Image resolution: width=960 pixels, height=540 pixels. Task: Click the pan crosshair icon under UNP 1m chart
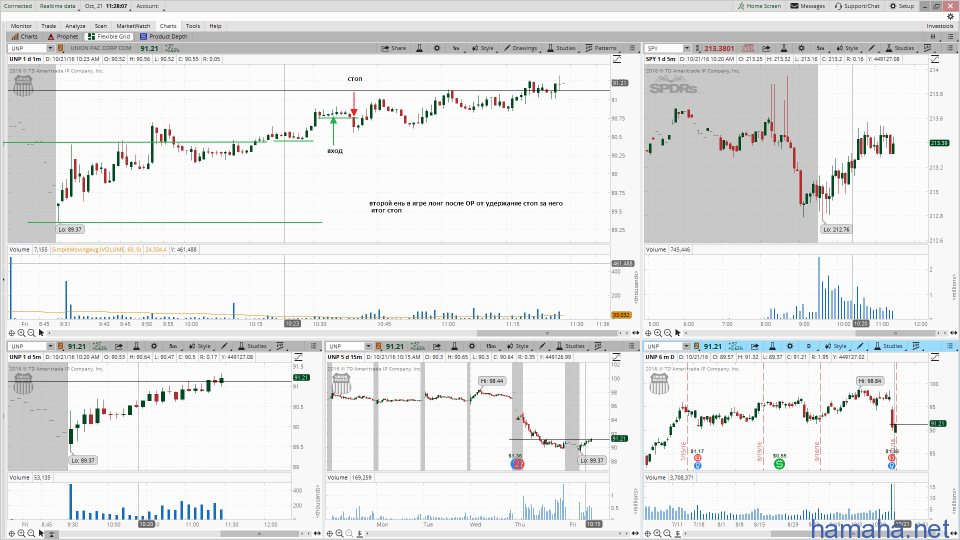click(x=12, y=333)
